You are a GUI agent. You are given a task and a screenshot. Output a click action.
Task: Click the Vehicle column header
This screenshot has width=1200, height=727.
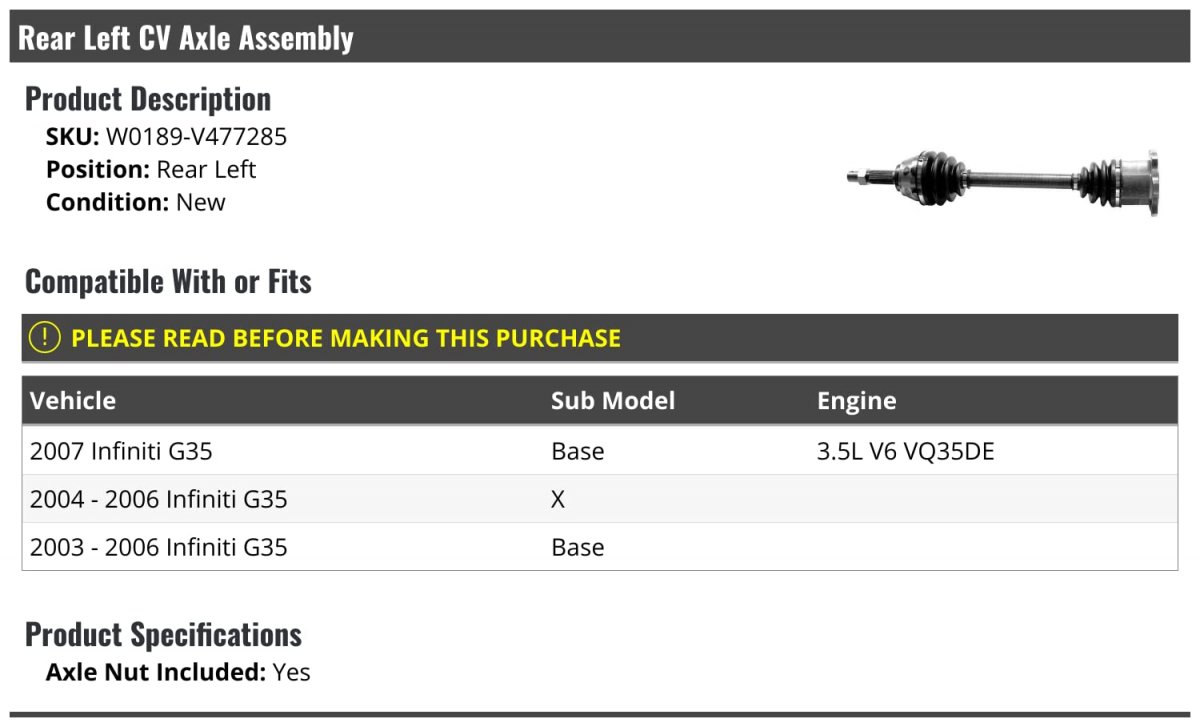tap(73, 401)
